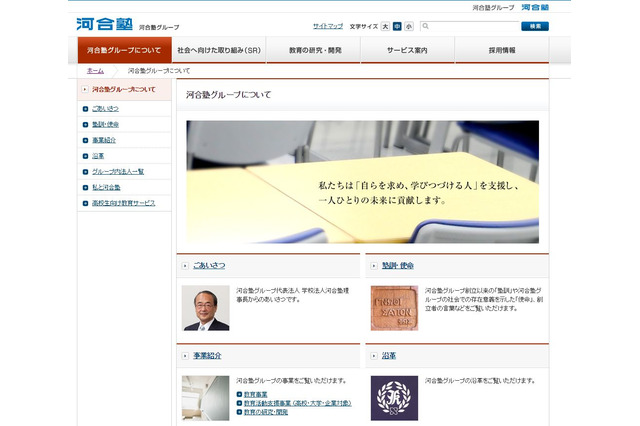Click the chairman portrait thumbnail
The height and width of the screenshot is (426, 640).
point(205,308)
